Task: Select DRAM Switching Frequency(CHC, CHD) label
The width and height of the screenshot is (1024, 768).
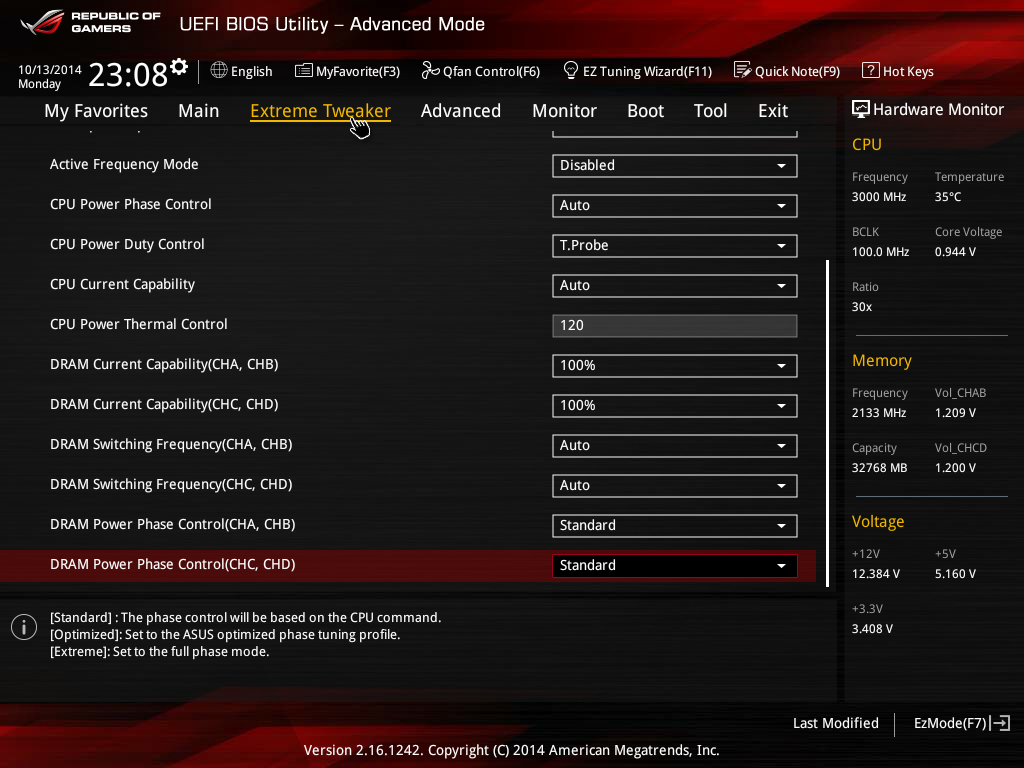Action: [171, 485]
